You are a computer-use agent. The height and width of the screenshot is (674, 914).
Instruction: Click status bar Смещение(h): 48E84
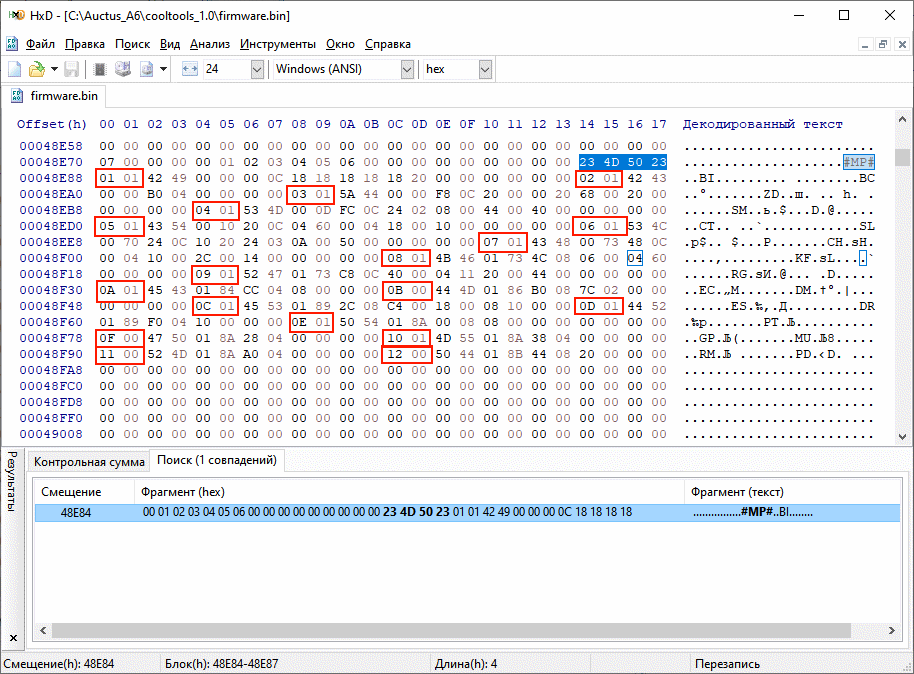tap(59, 664)
